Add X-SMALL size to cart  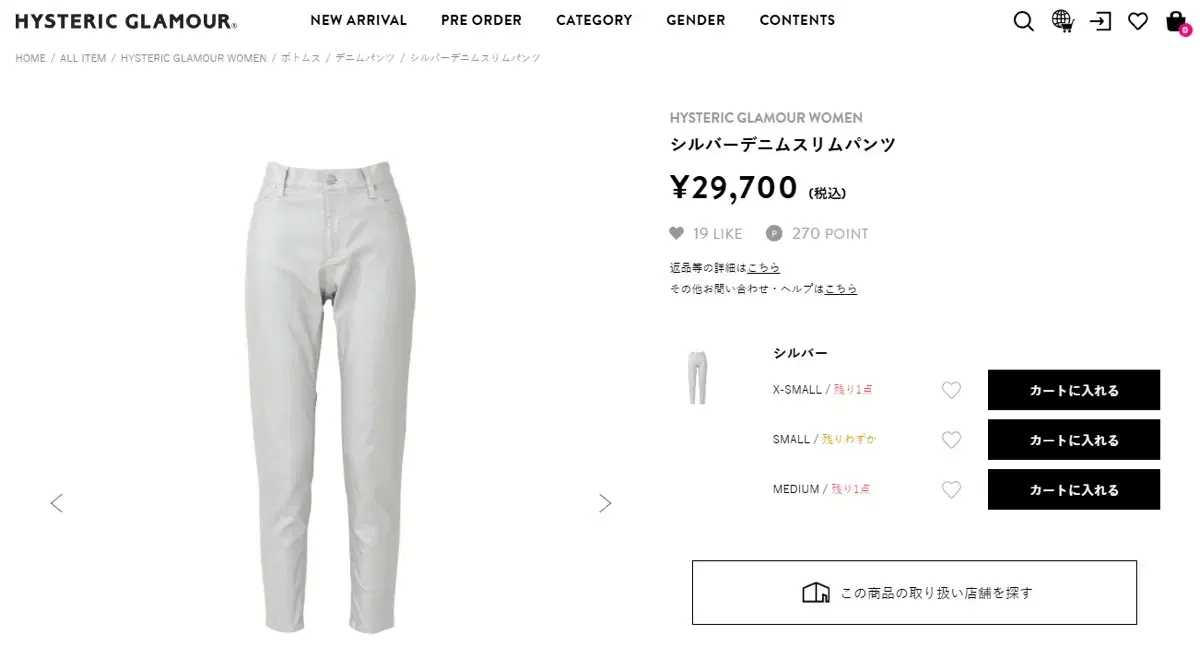(1074, 390)
